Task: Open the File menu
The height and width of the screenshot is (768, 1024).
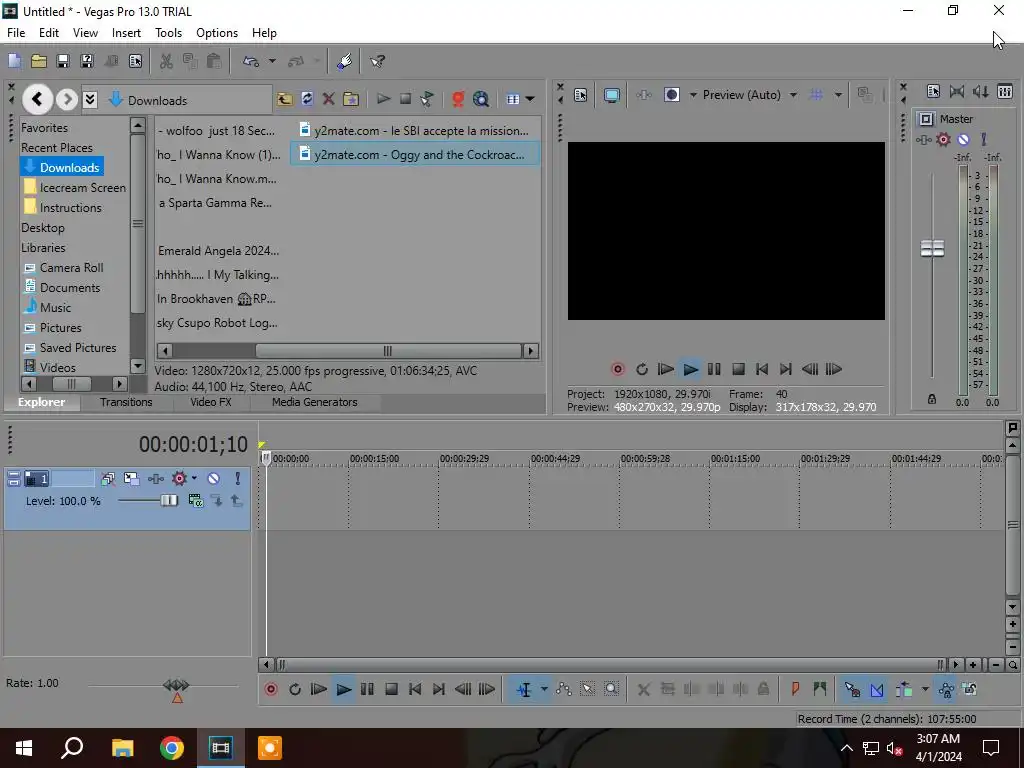Action: tap(16, 33)
